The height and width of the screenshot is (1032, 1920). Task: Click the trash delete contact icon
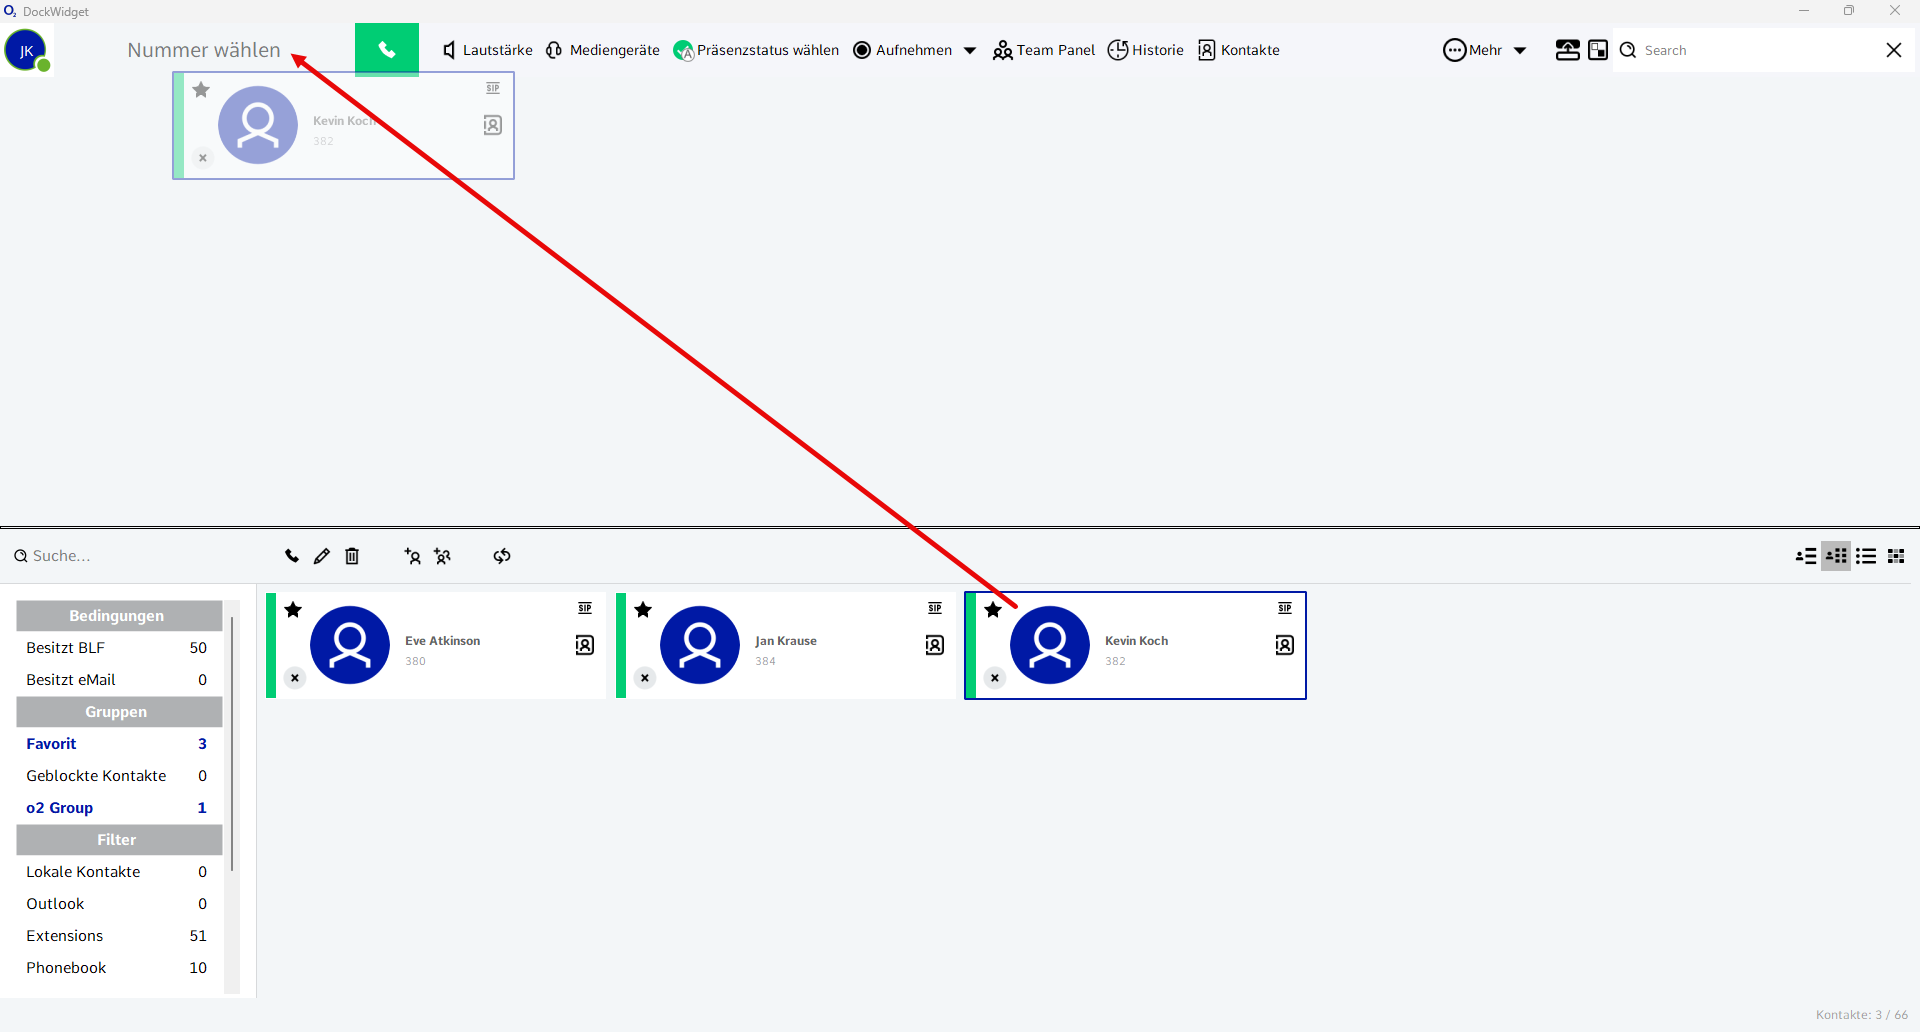pos(352,556)
